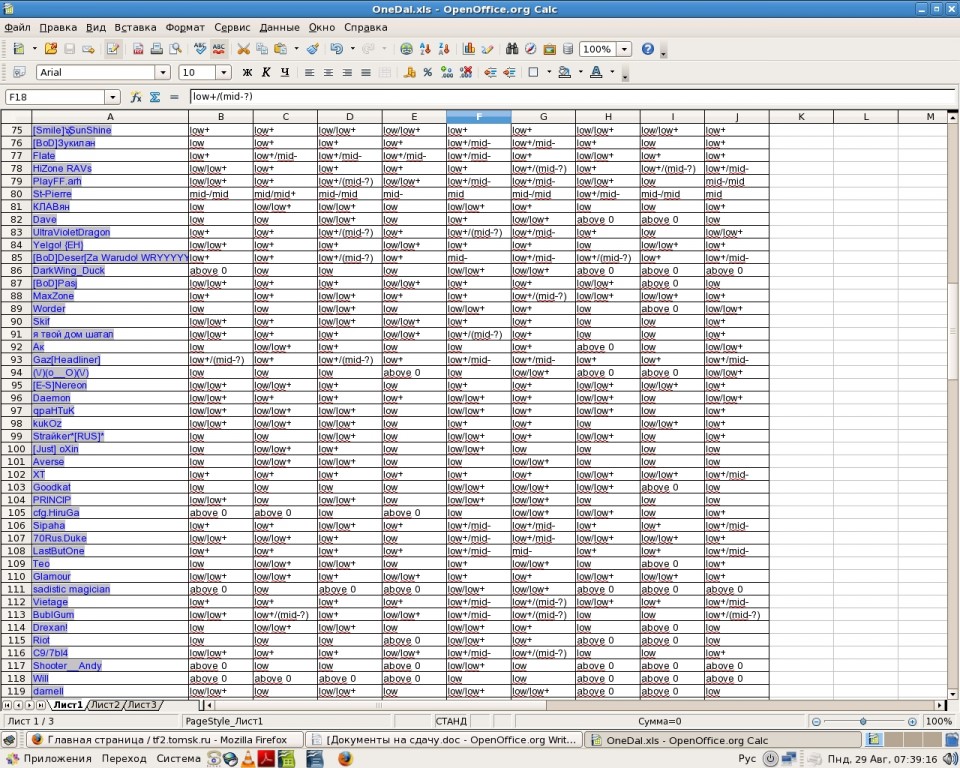Click the Sum sigma icon

[155, 97]
